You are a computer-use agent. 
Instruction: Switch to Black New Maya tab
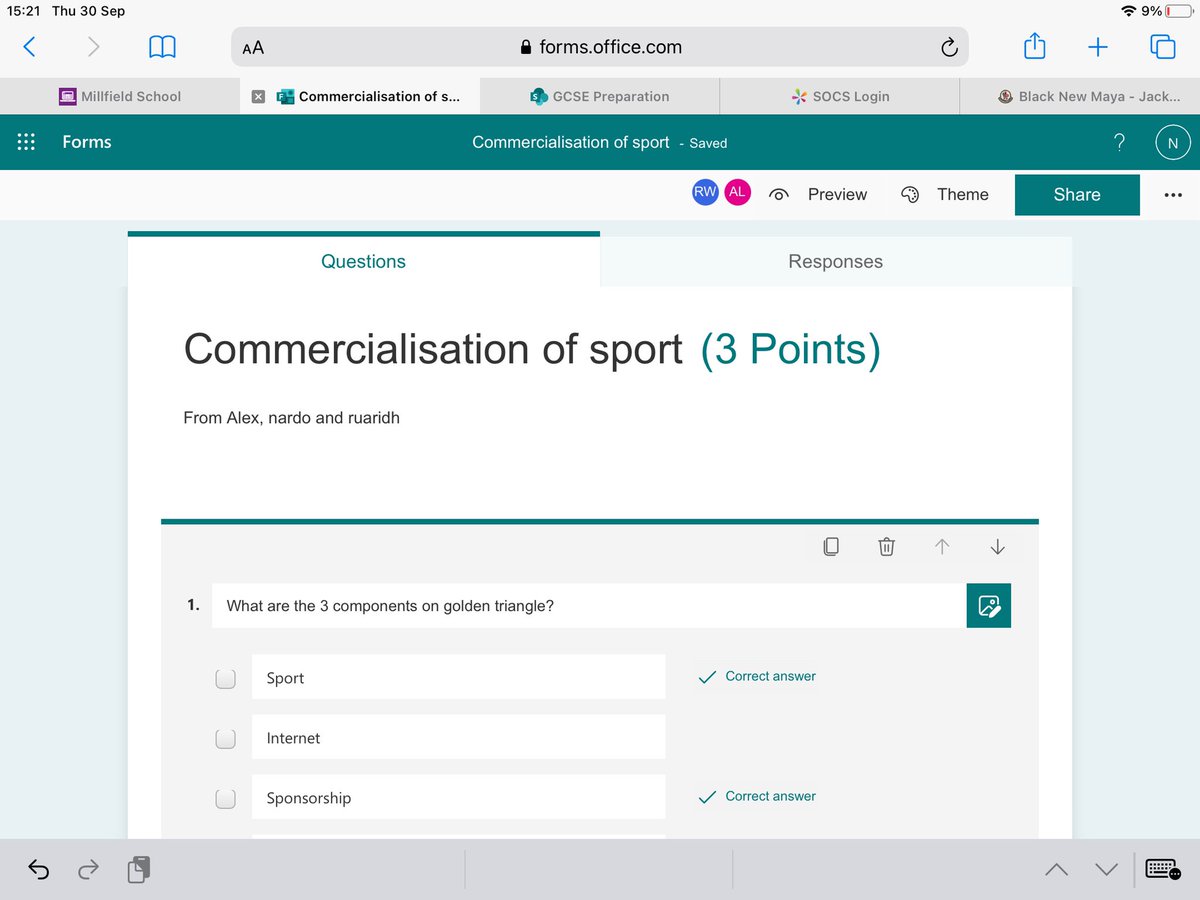pos(1080,97)
